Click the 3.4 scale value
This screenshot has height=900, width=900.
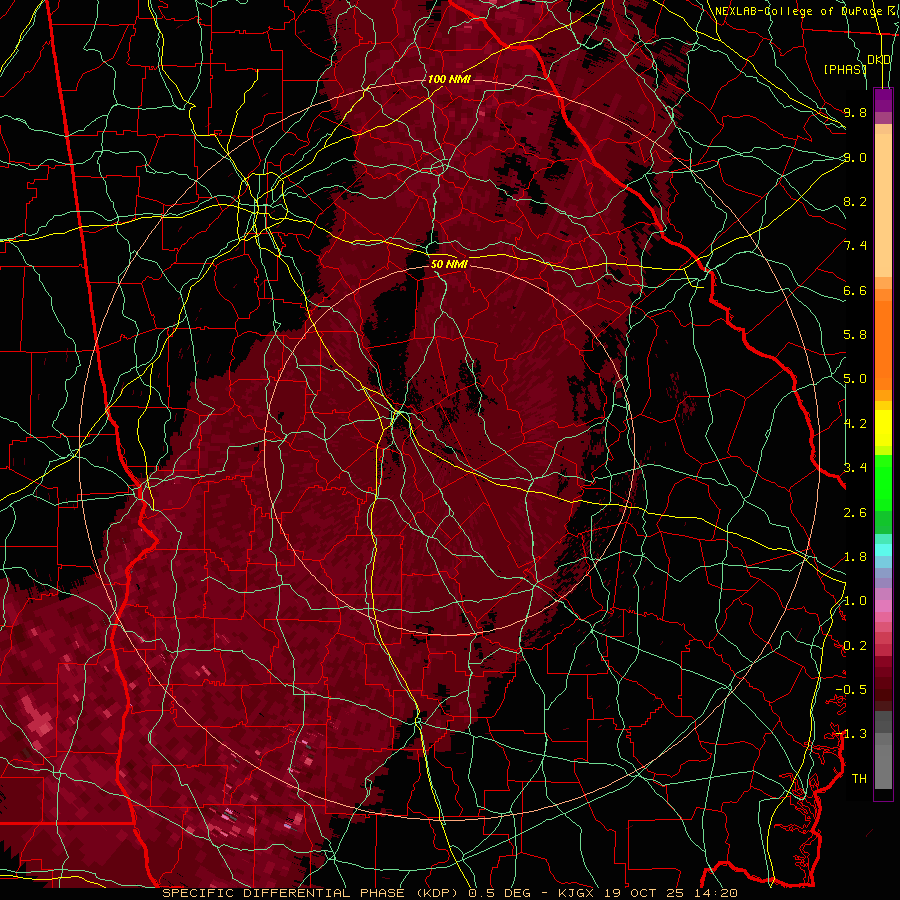click(855, 468)
